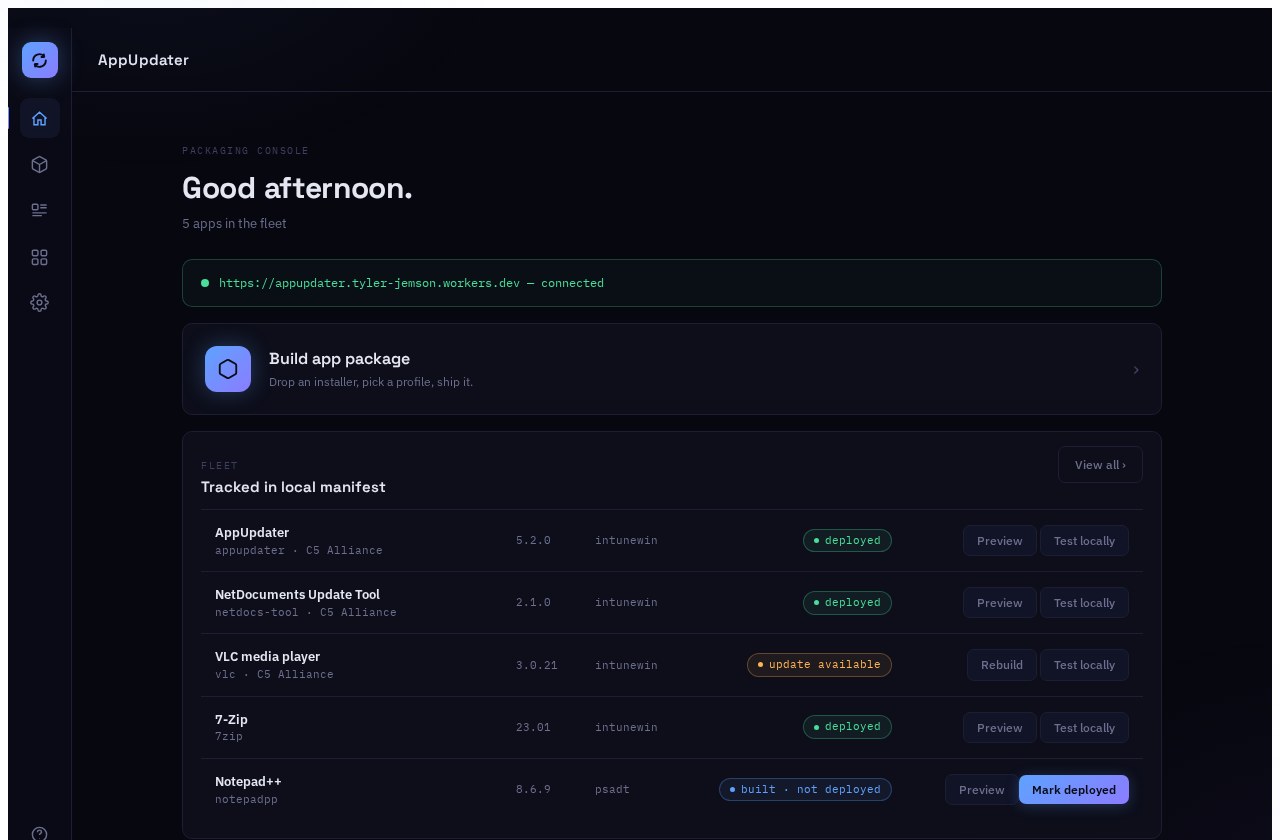Mark Notepad++ as deployed

click(1074, 790)
